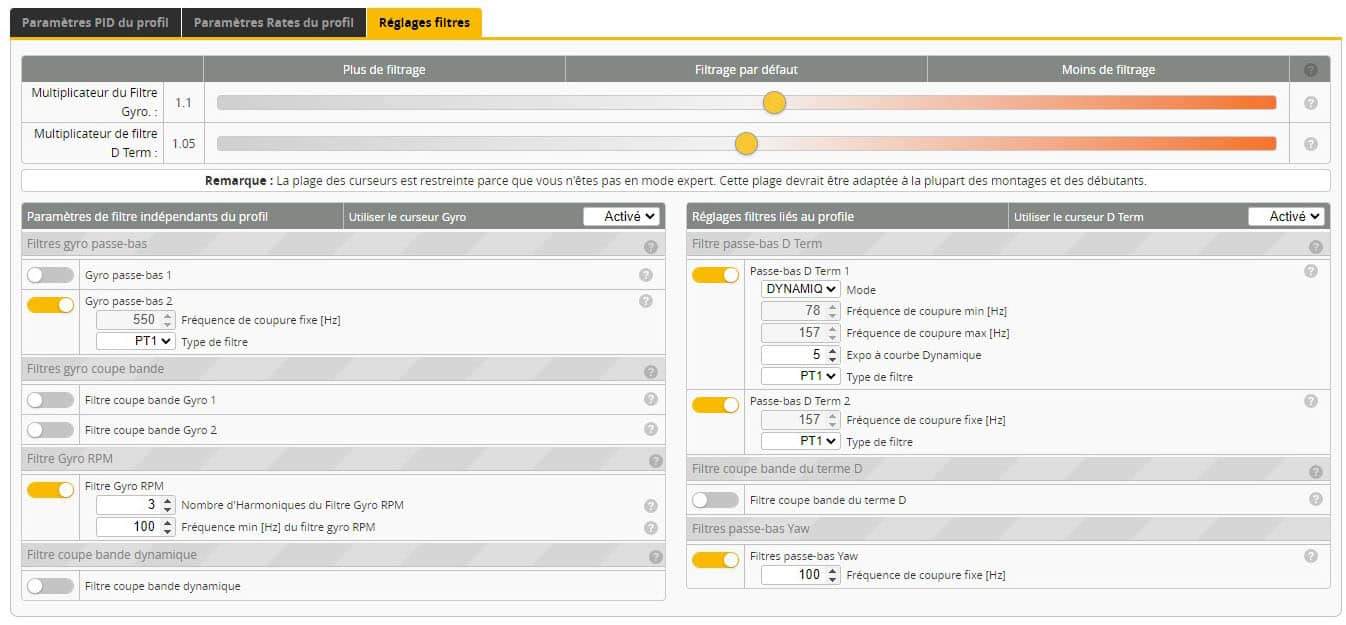This screenshot has width=1346, height=625.
Task: Open Gyro passe-bas 2 PT1 filter type dropdown
Action: (136, 341)
